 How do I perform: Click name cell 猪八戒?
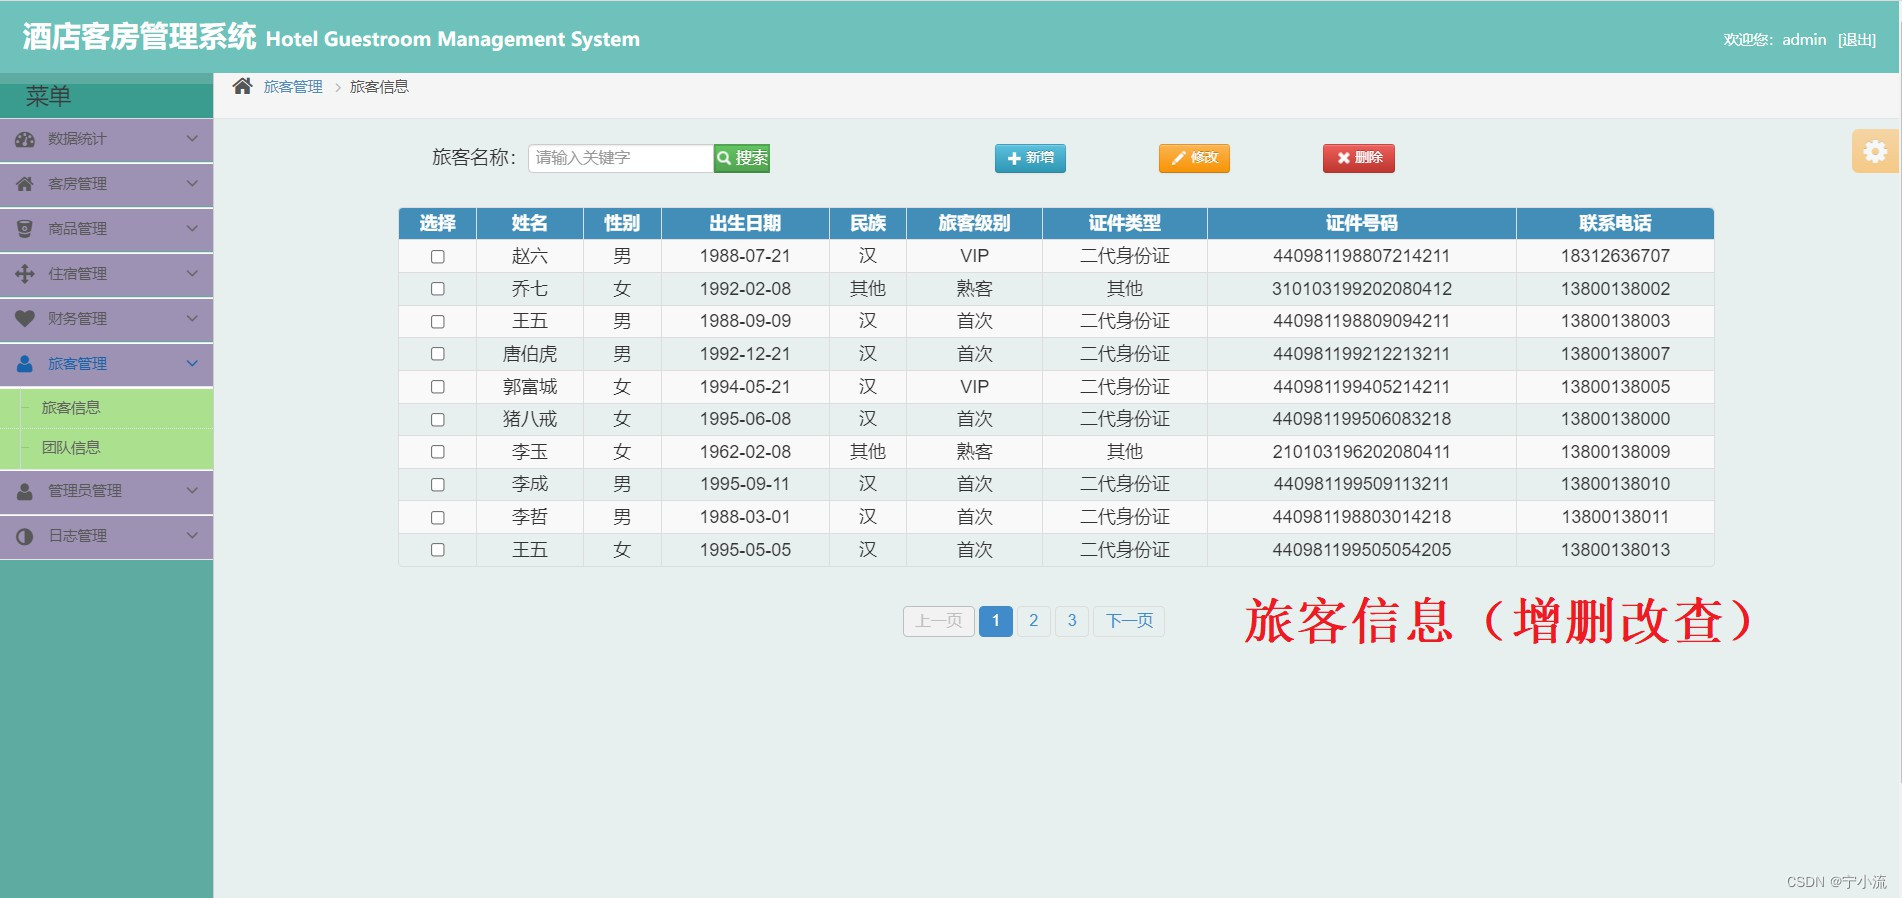tap(530, 419)
